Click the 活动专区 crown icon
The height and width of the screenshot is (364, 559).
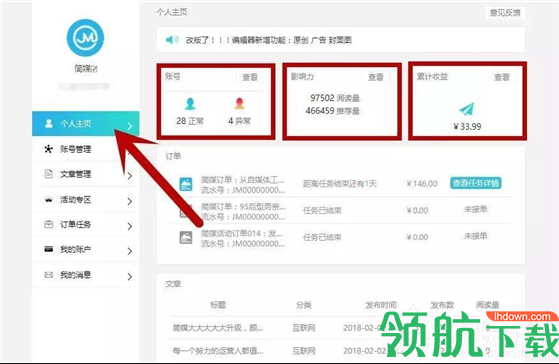point(48,200)
